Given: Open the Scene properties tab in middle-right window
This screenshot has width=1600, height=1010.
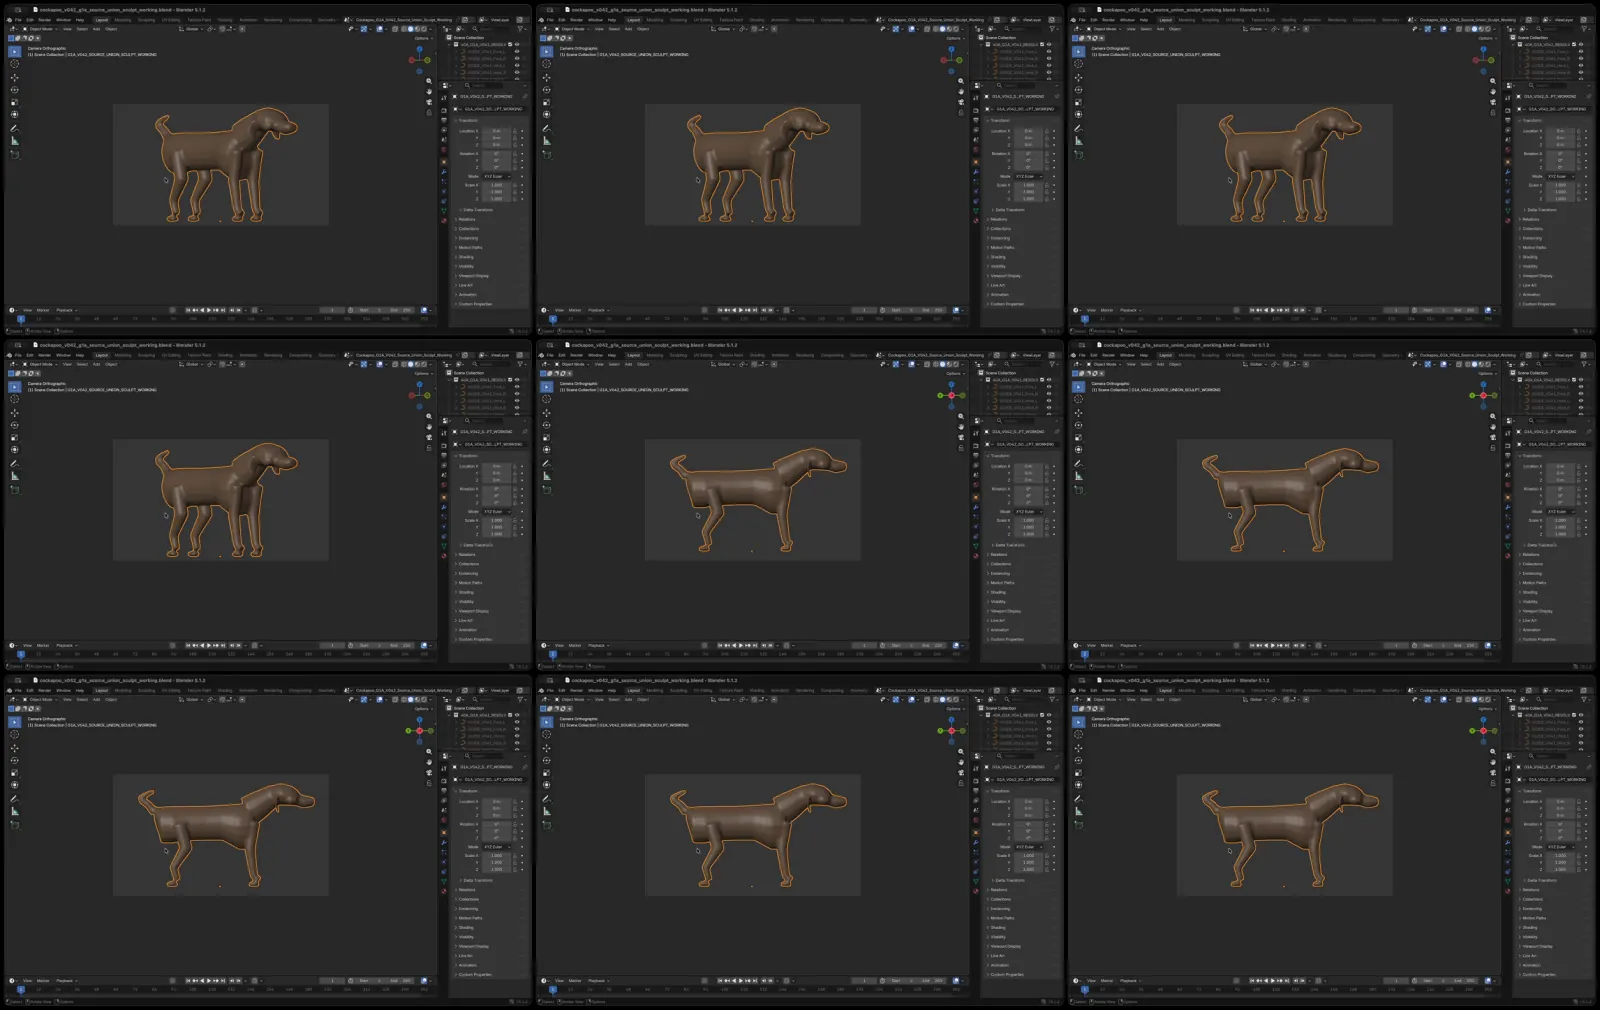Looking at the screenshot, I should 1508,474.
